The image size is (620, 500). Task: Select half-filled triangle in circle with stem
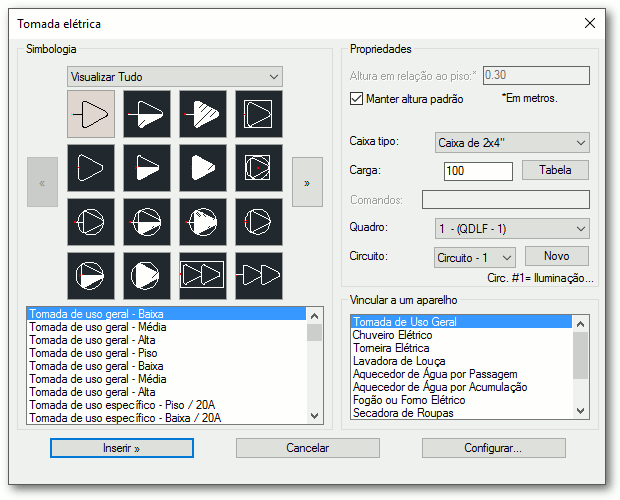pos(147,222)
